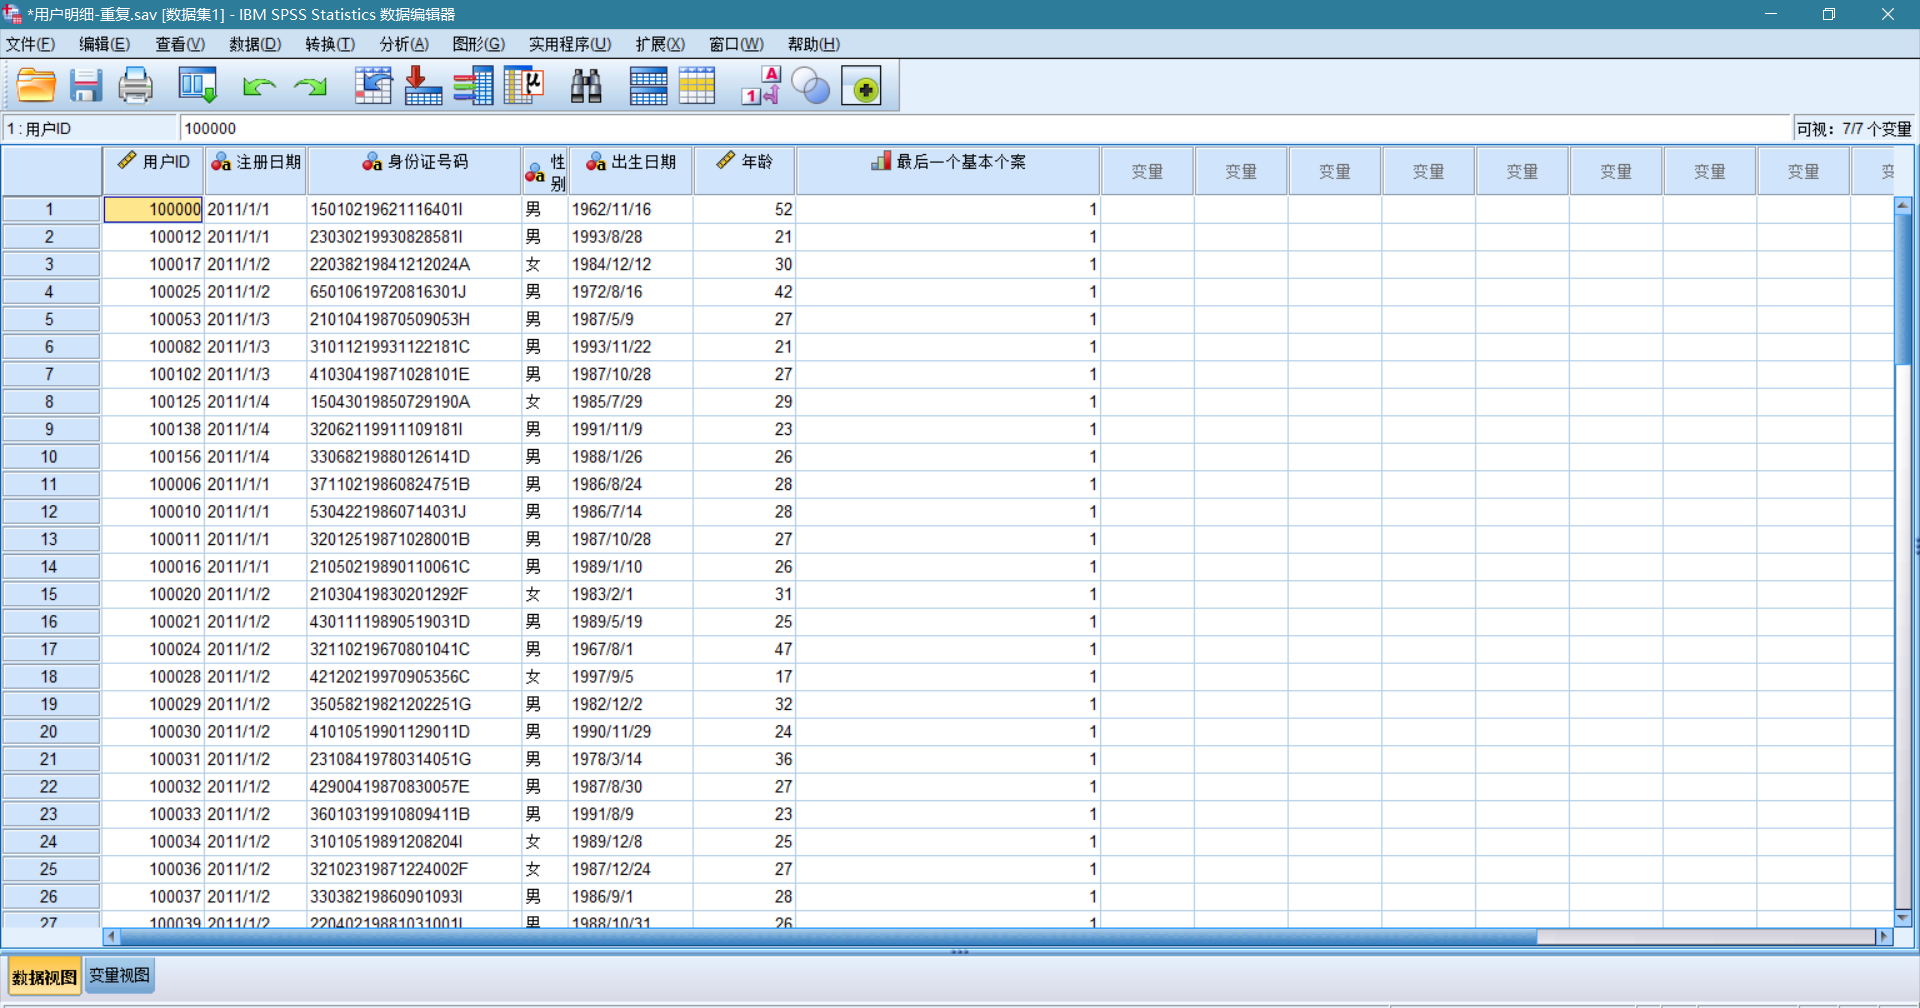Click the green plus customize toolbar icon
Screen dimensions: 1920x1008
pos(861,87)
